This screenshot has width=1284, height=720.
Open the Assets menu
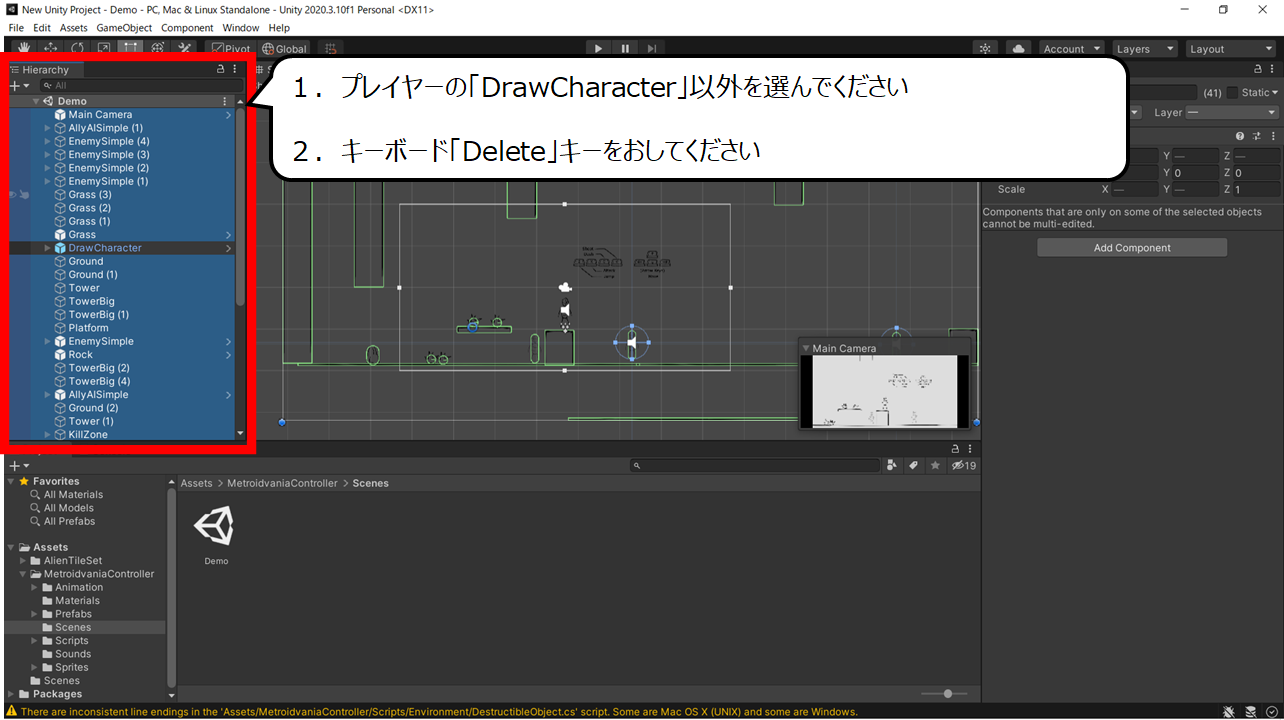click(x=74, y=28)
